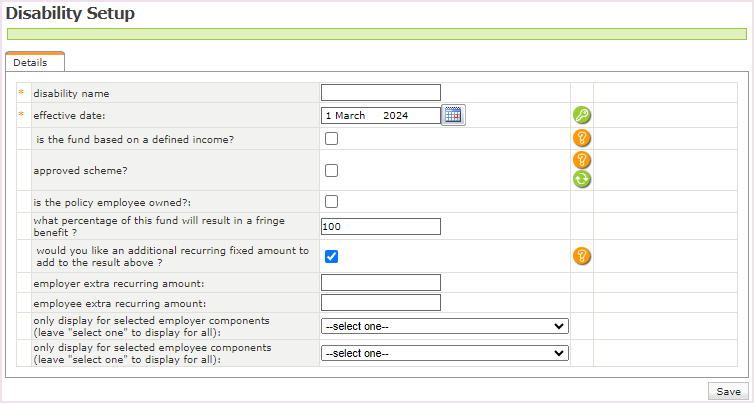Open the selected employer components dropdown

tap(444, 326)
